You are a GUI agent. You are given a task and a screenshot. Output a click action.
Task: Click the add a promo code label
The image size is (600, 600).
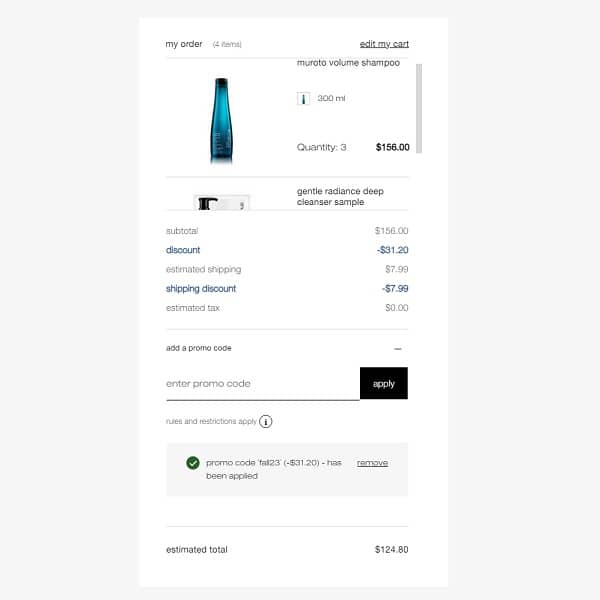click(x=199, y=348)
